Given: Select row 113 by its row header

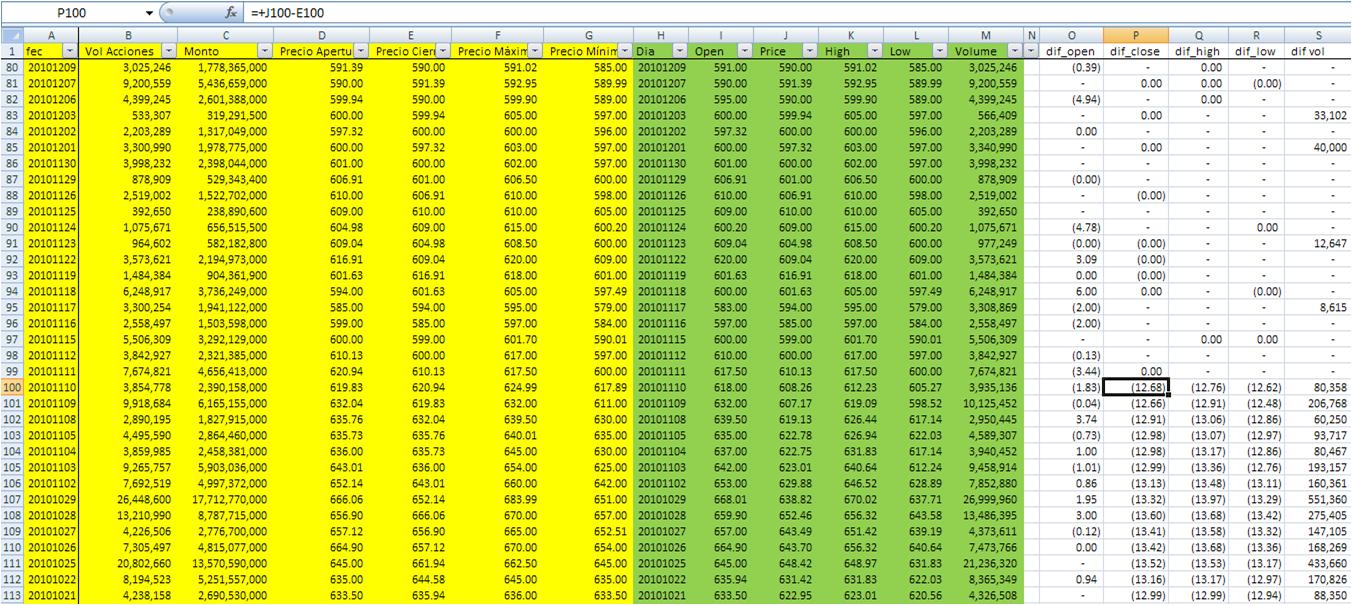Looking at the screenshot, I should 12,595.
